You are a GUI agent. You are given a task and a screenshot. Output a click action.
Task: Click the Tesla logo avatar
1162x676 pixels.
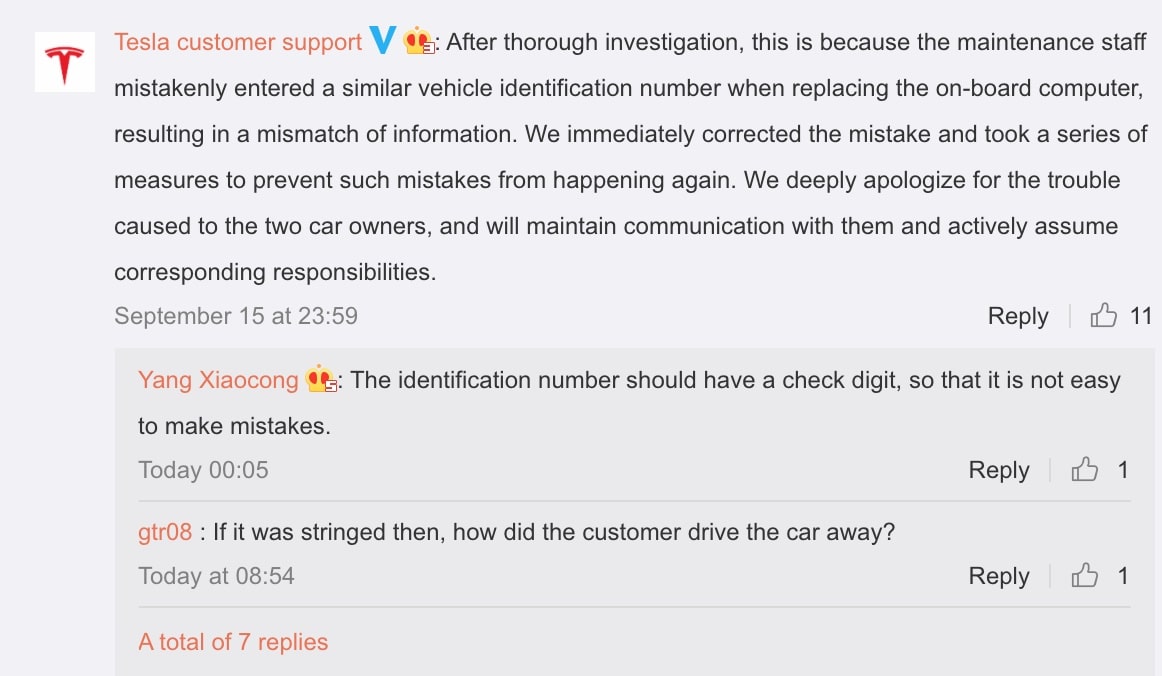pyautogui.click(x=65, y=62)
